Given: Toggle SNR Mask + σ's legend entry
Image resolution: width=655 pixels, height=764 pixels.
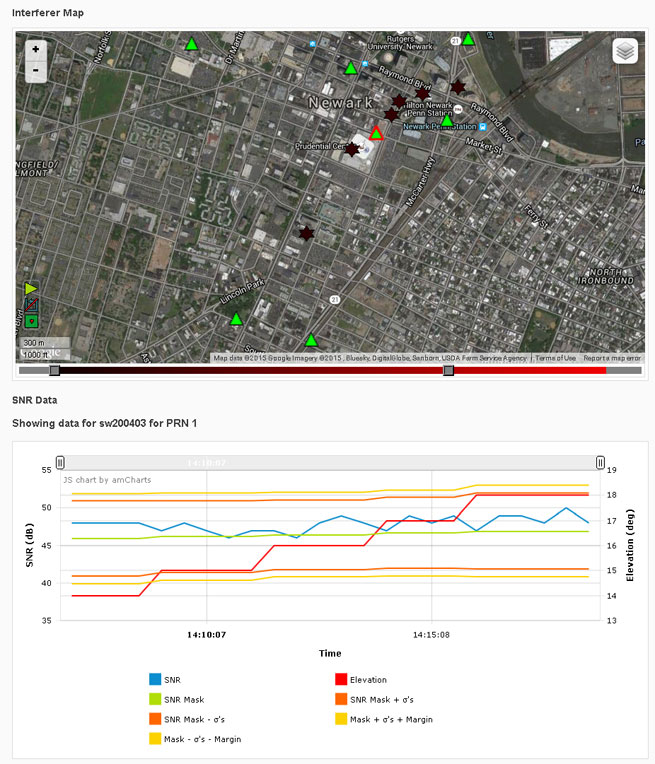Looking at the screenshot, I should point(341,699).
